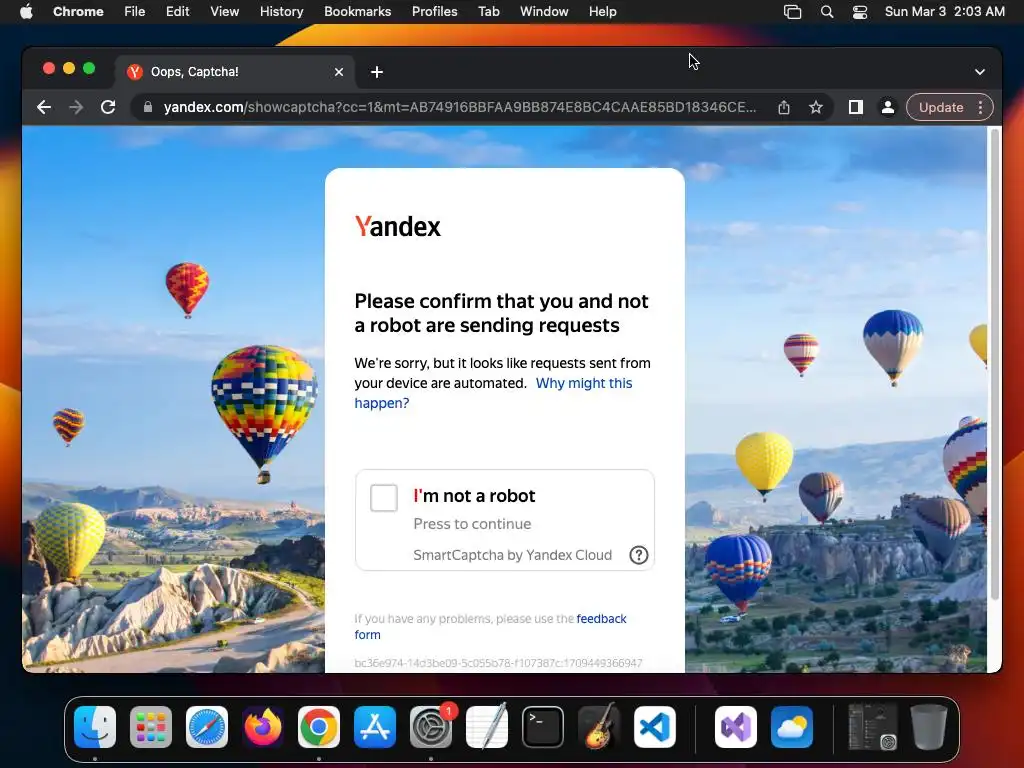This screenshot has width=1024, height=768.
Task: Open Spotlight search in menu bar
Action: coord(827,11)
